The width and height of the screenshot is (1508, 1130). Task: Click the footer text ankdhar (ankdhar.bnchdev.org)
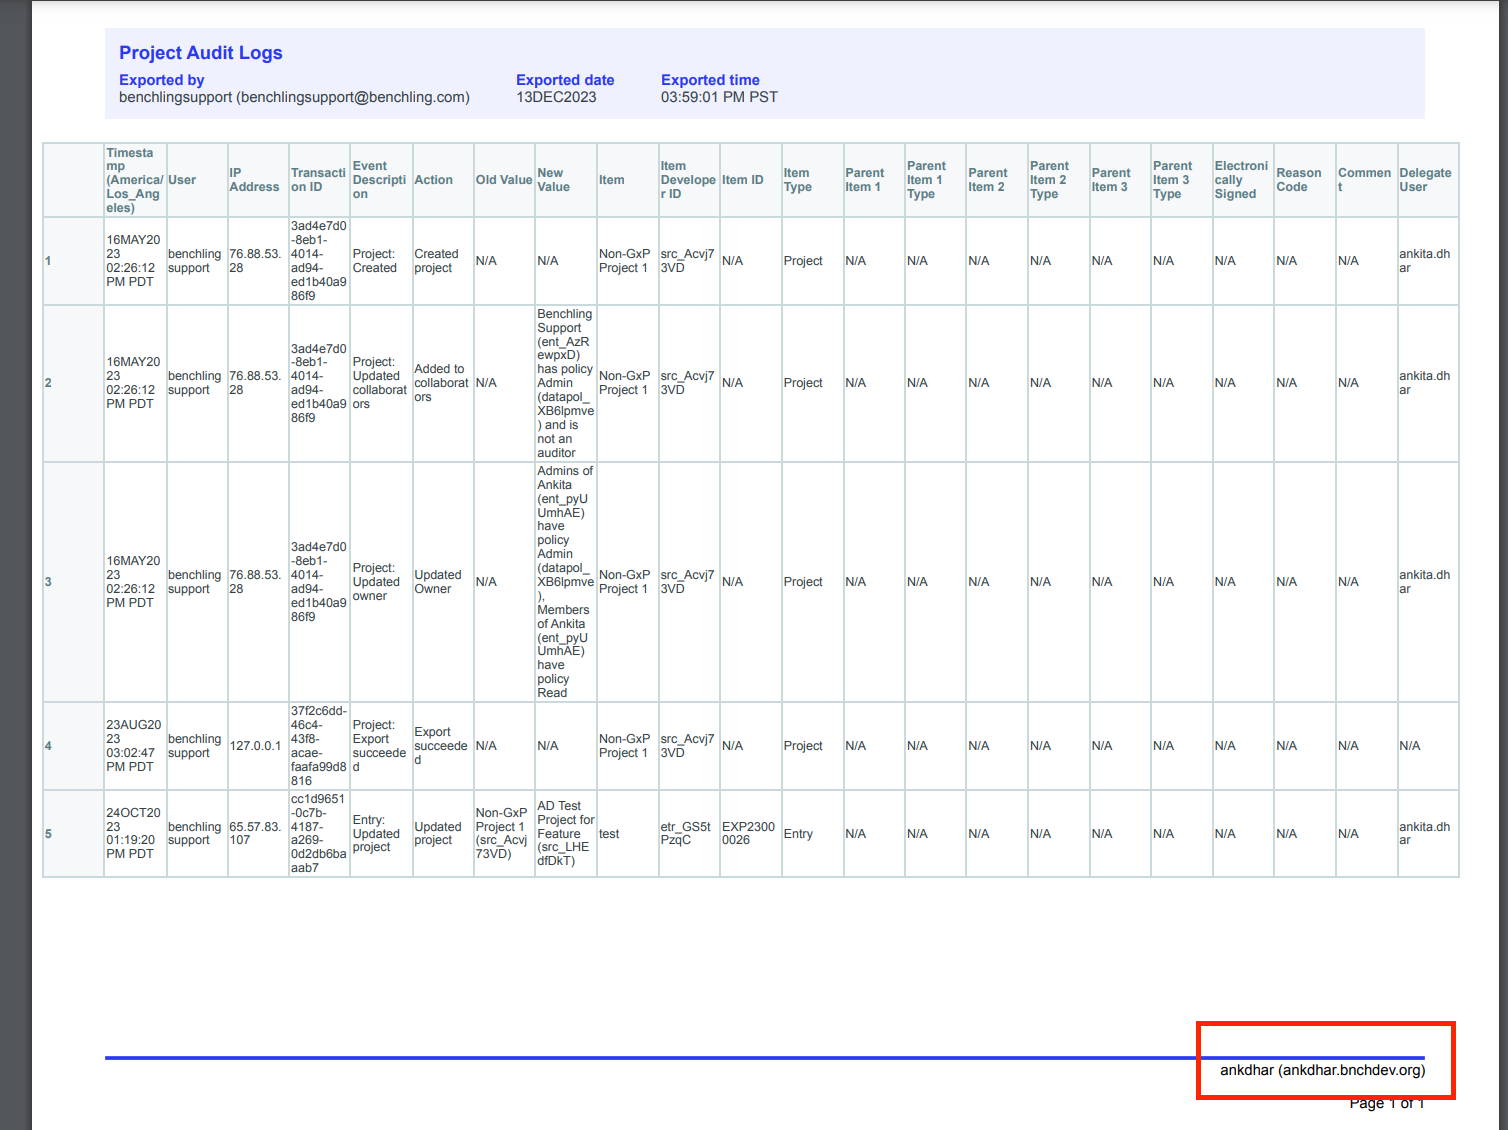(1322, 1070)
